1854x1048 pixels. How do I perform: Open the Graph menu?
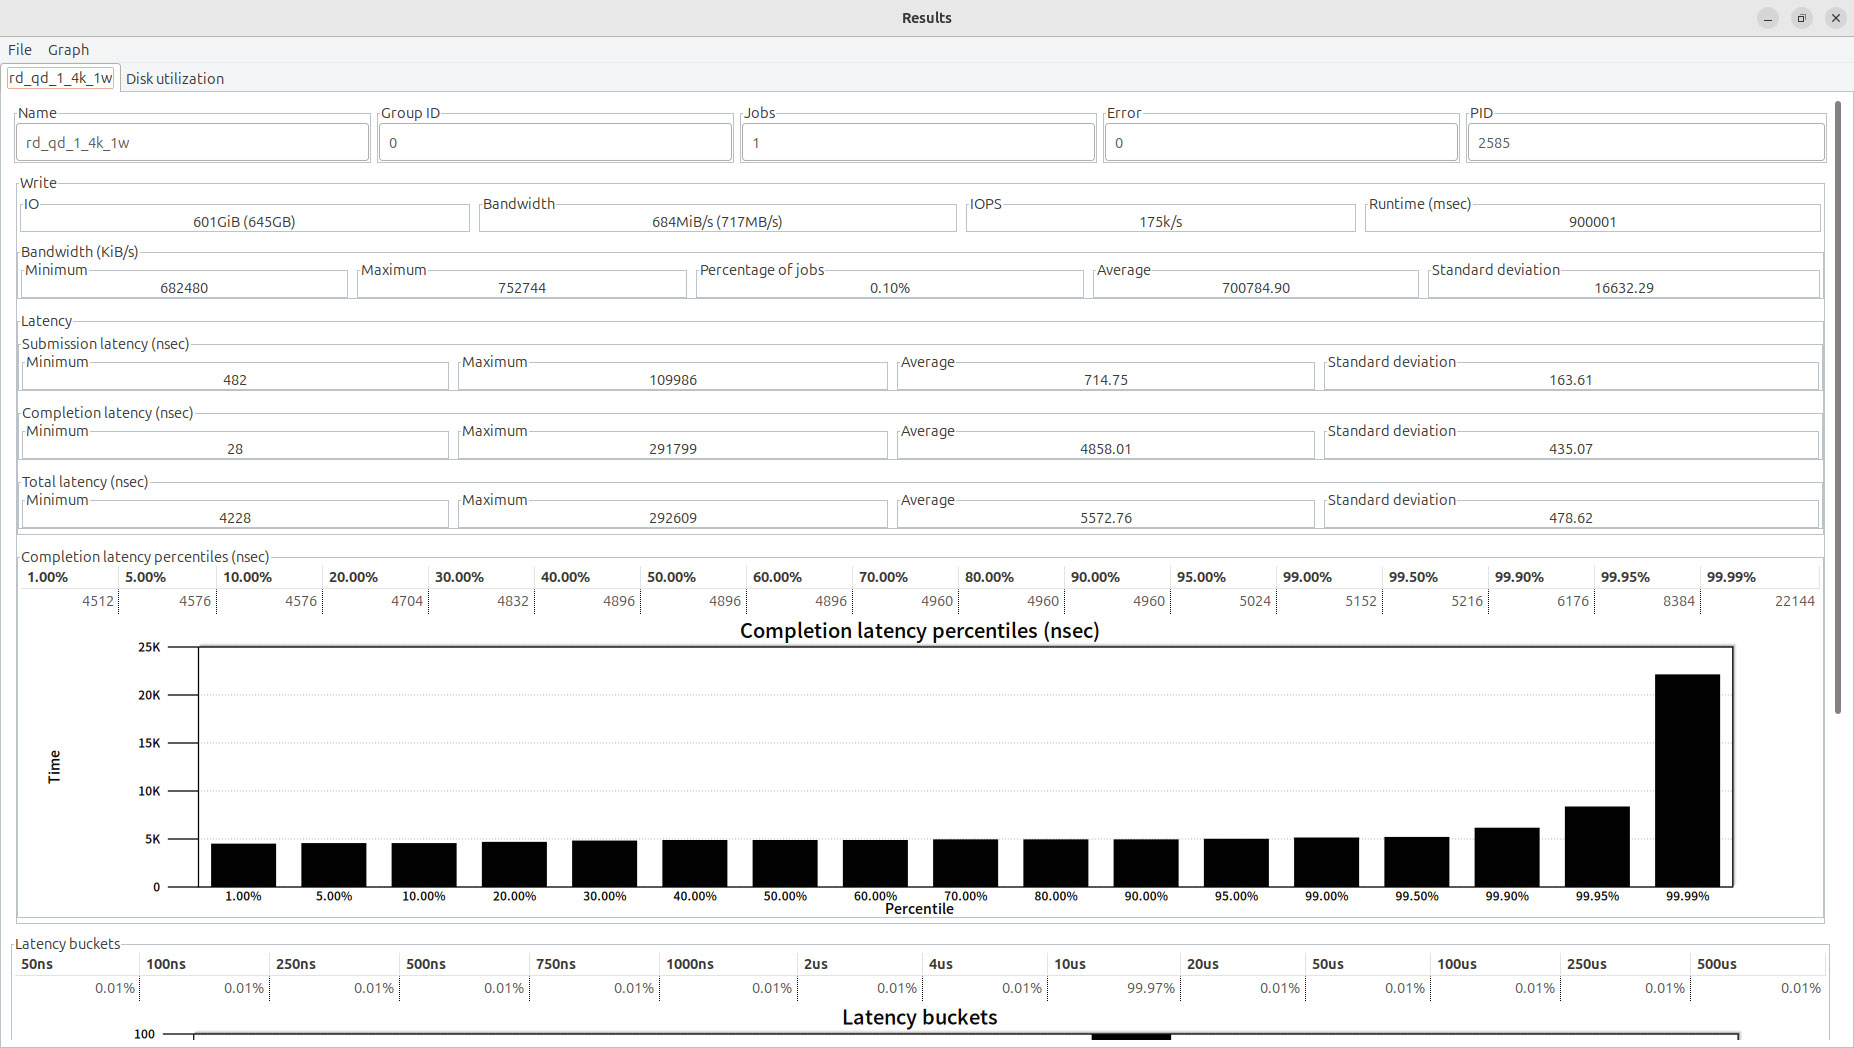(x=68, y=50)
